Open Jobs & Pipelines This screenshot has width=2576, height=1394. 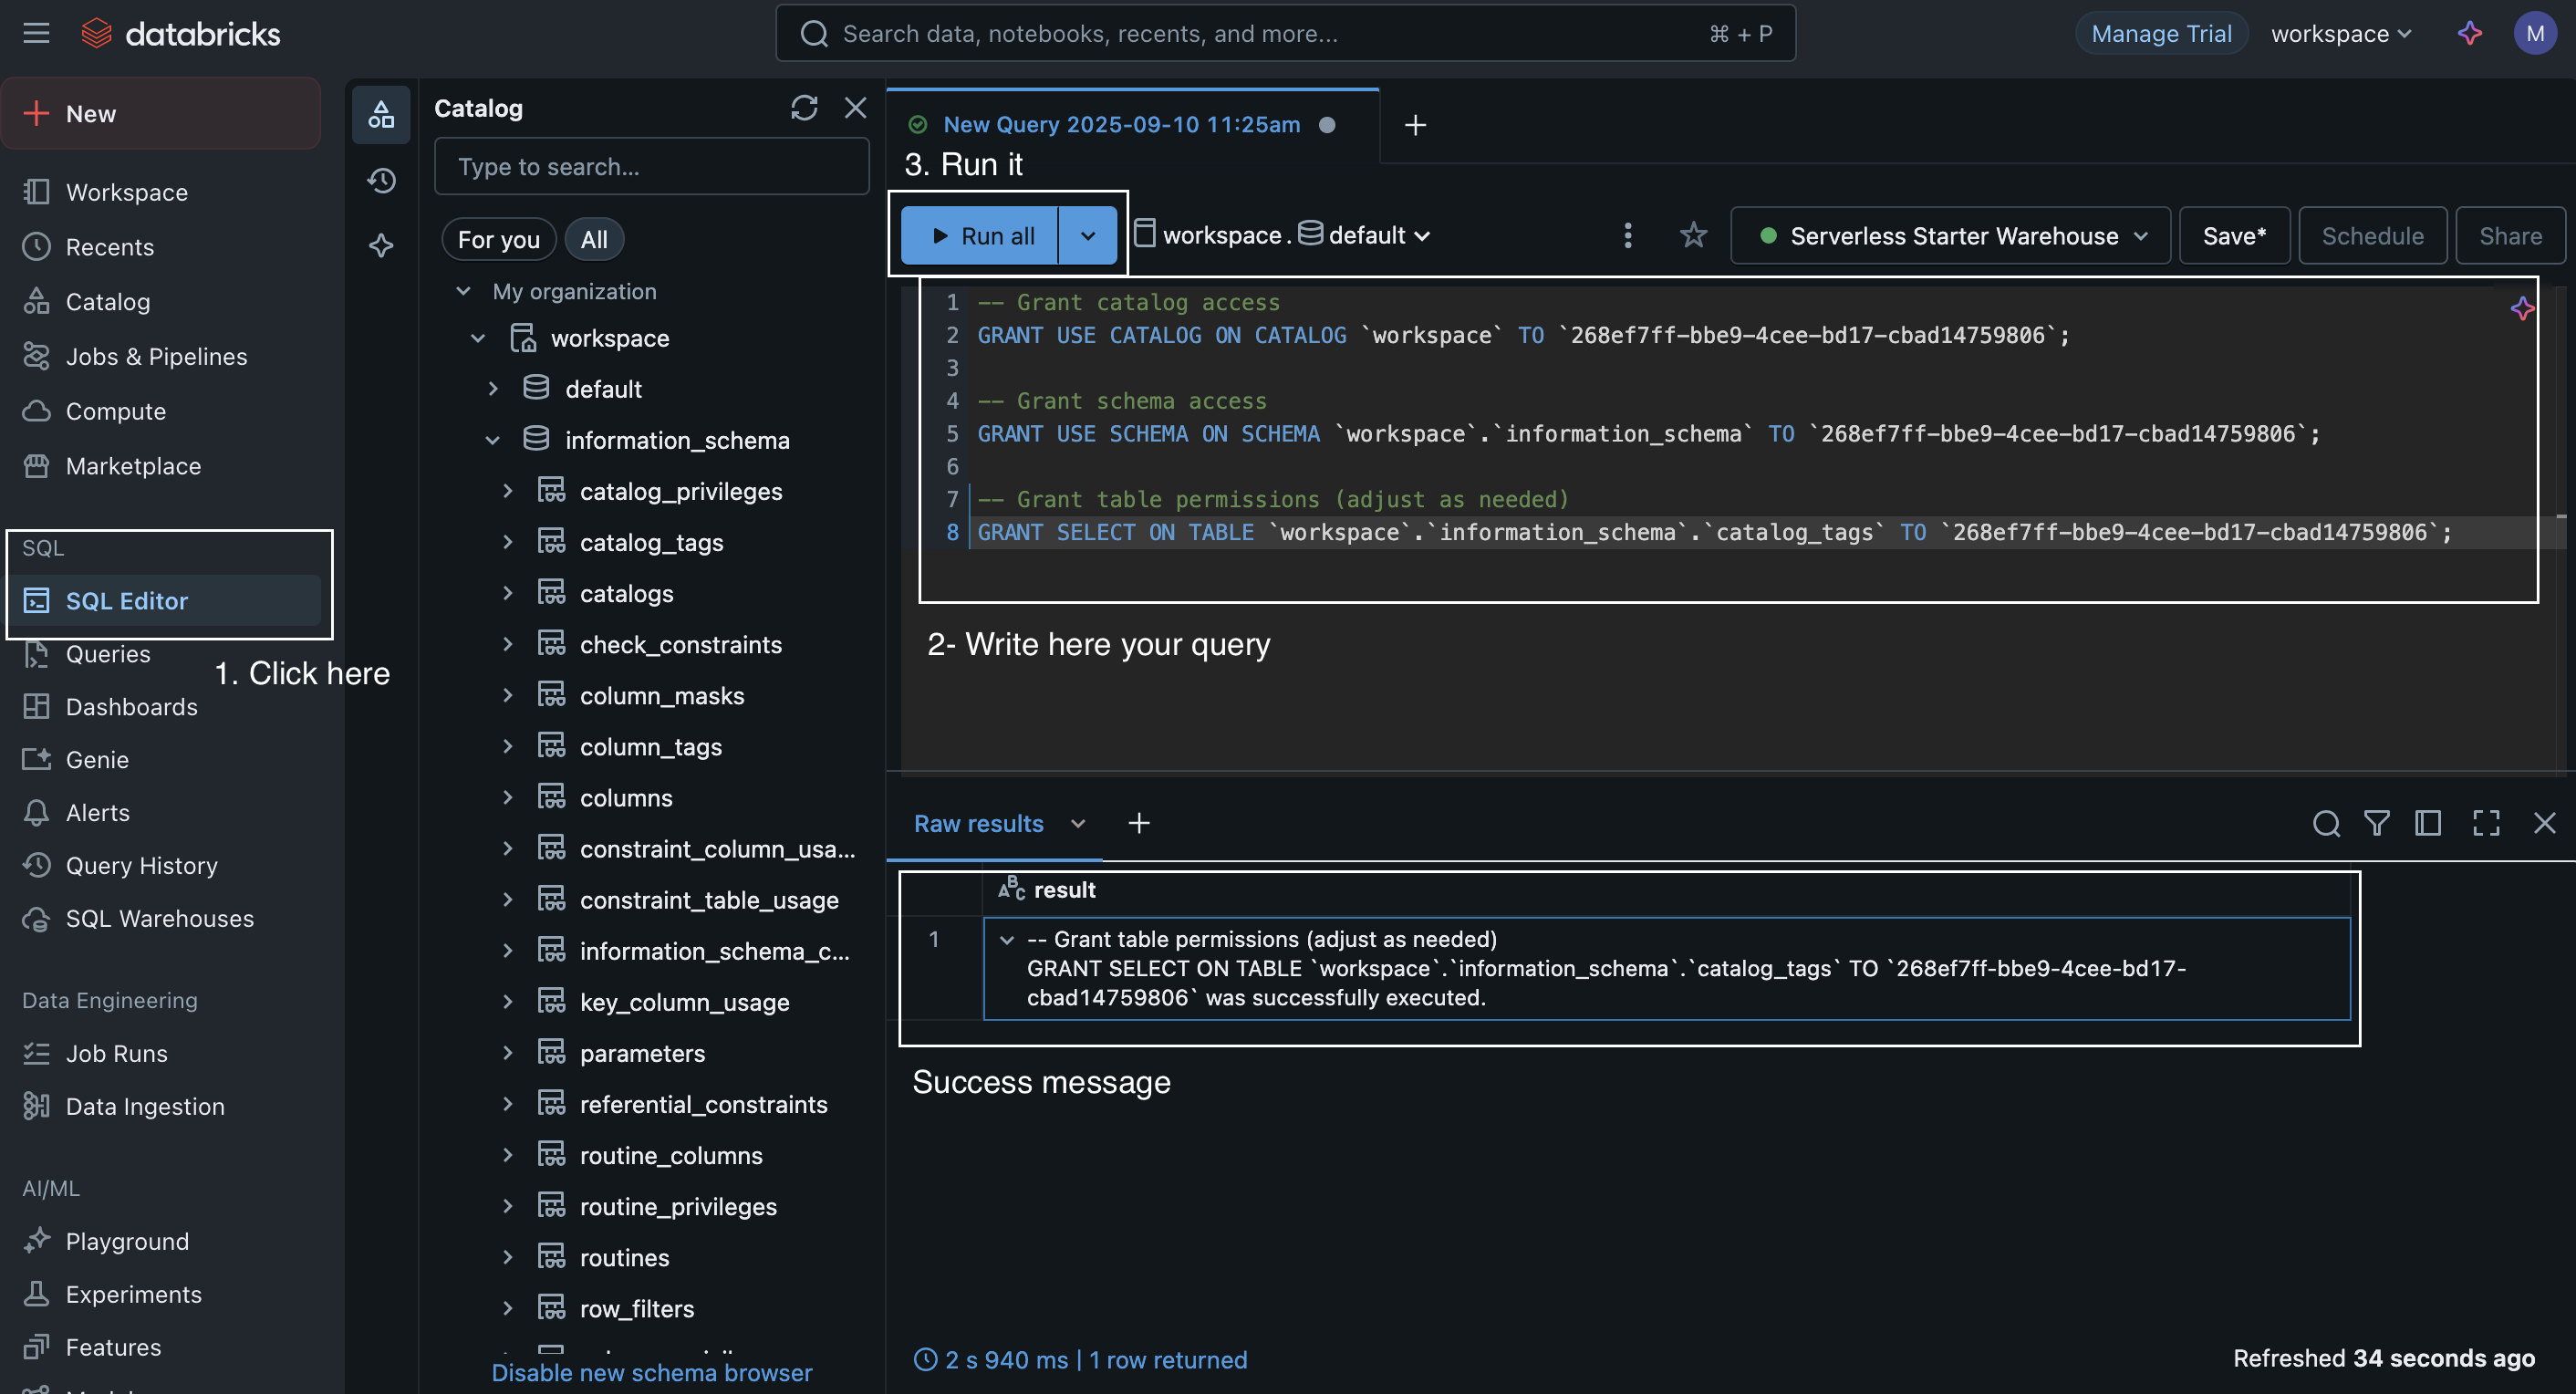coord(156,357)
